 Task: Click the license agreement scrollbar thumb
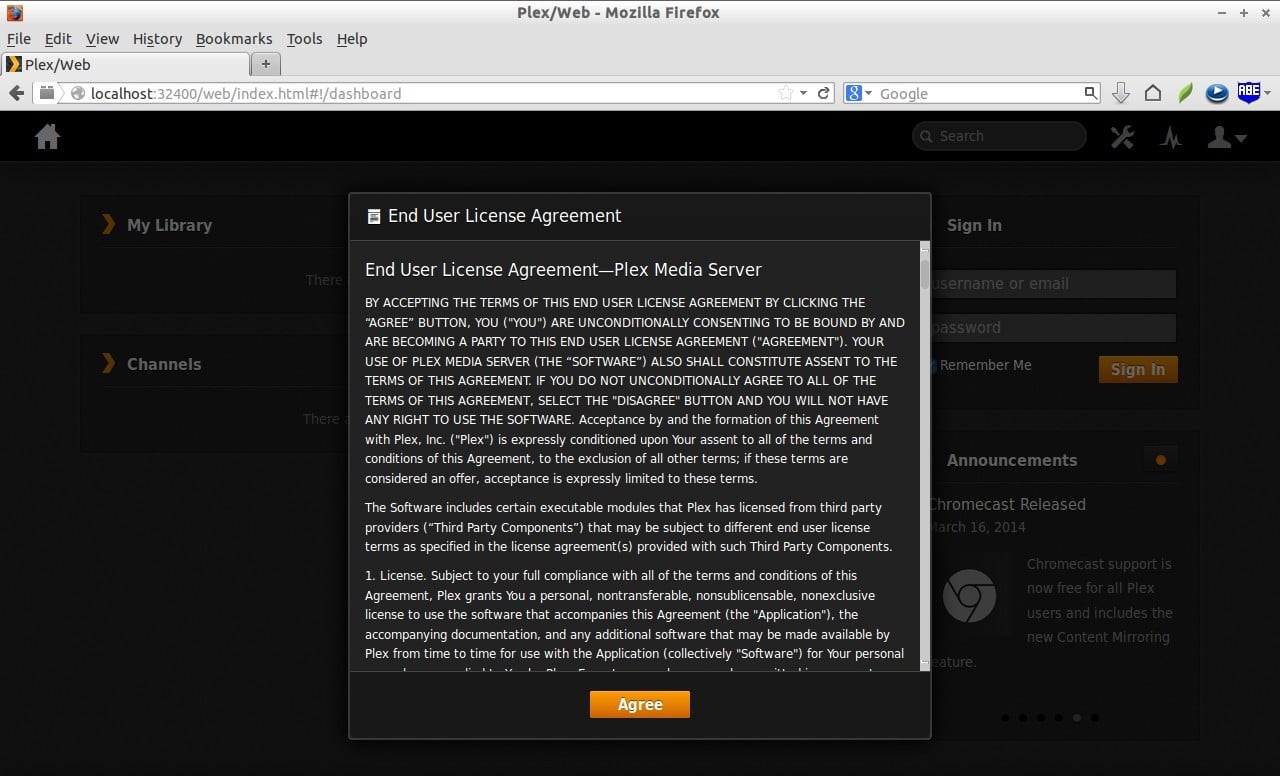click(x=925, y=273)
